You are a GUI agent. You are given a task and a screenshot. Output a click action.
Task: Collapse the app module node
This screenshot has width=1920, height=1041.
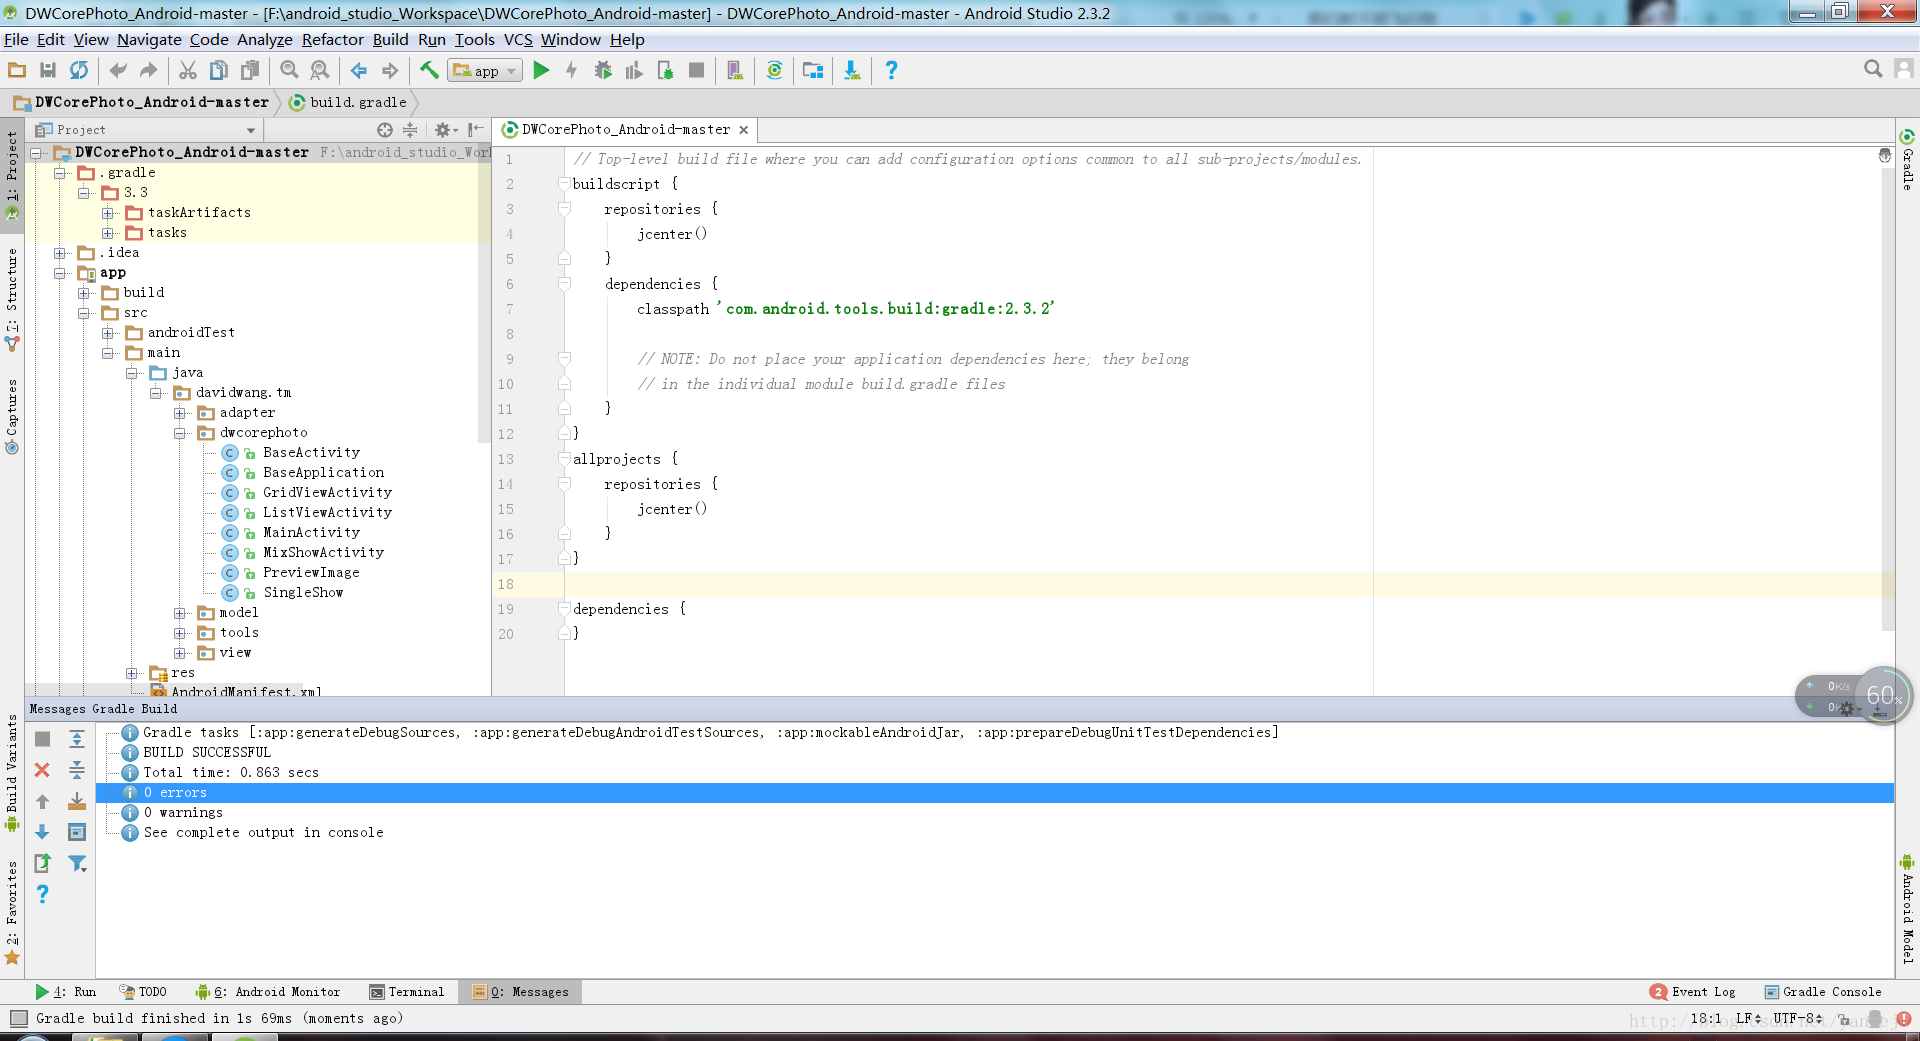(60, 273)
